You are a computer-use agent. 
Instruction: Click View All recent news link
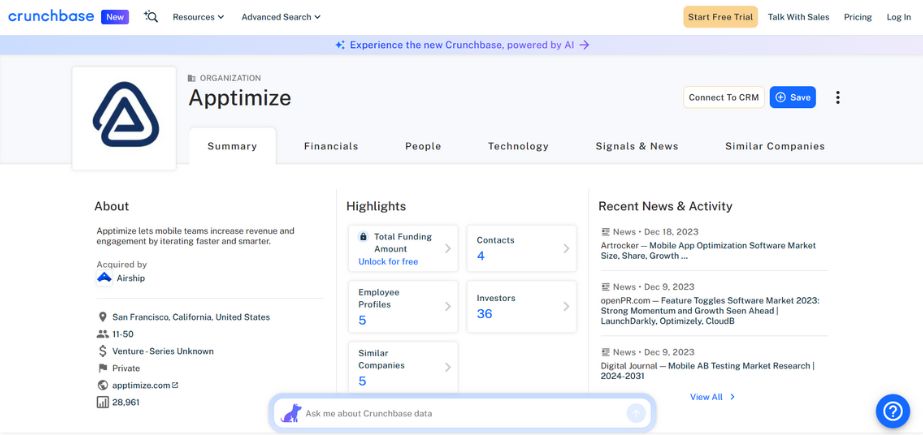tap(706, 397)
